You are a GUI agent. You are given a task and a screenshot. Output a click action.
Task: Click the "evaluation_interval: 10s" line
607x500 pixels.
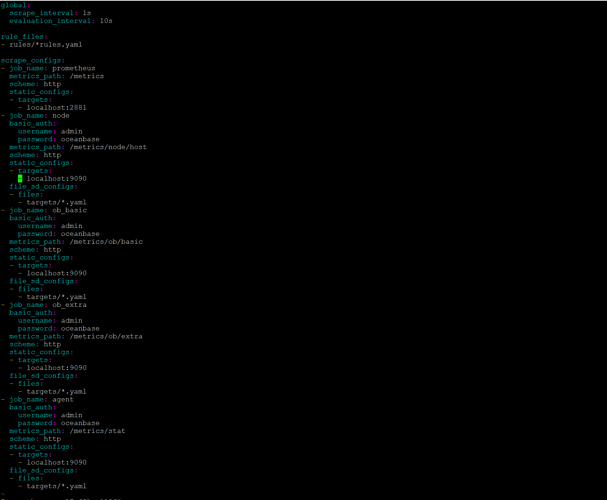coord(61,21)
